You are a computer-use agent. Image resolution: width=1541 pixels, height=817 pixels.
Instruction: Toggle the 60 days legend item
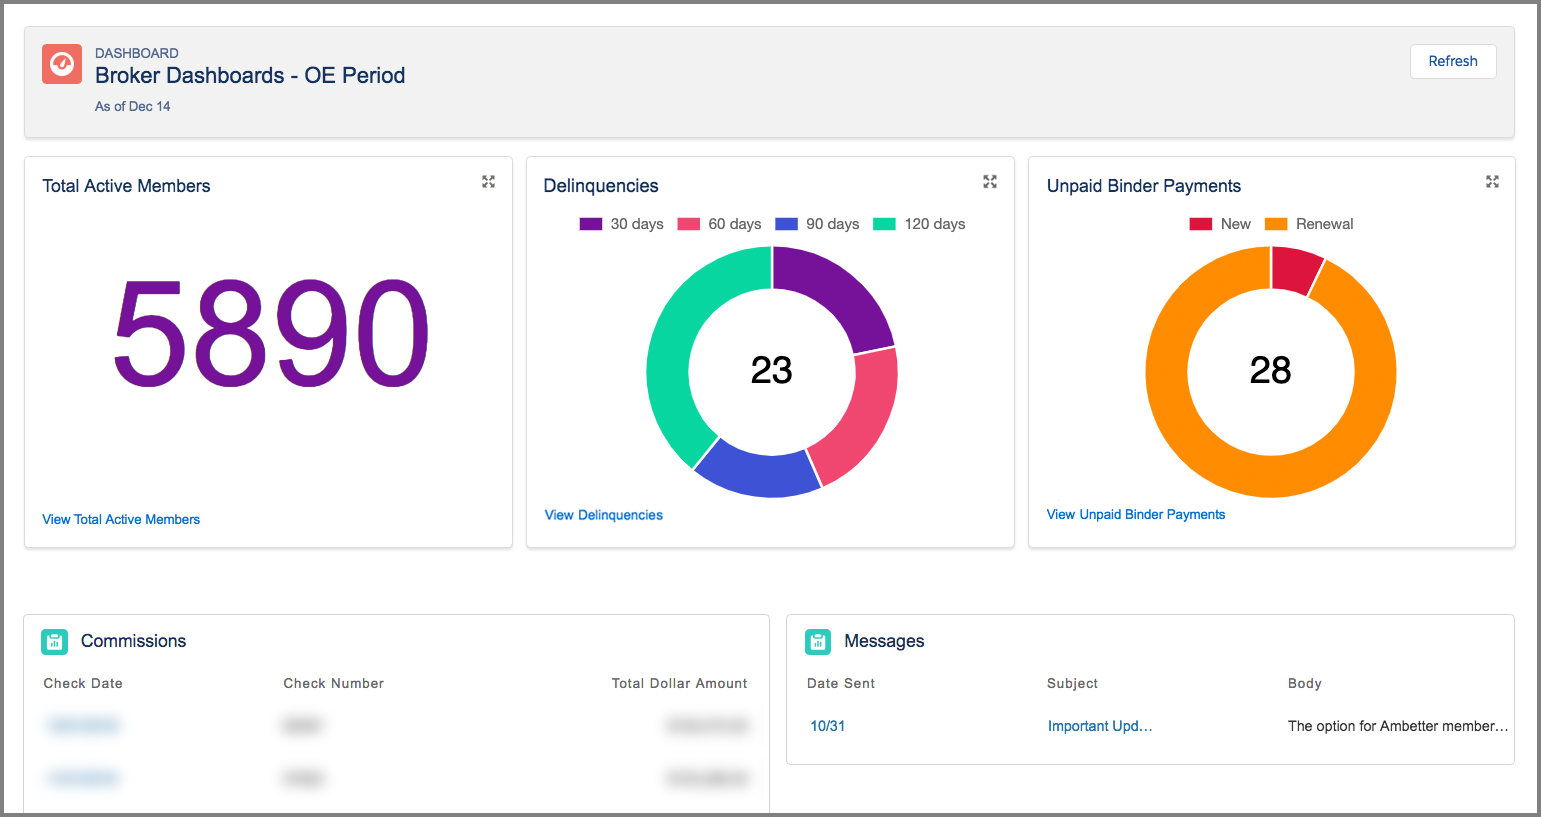[x=719, y=224]
